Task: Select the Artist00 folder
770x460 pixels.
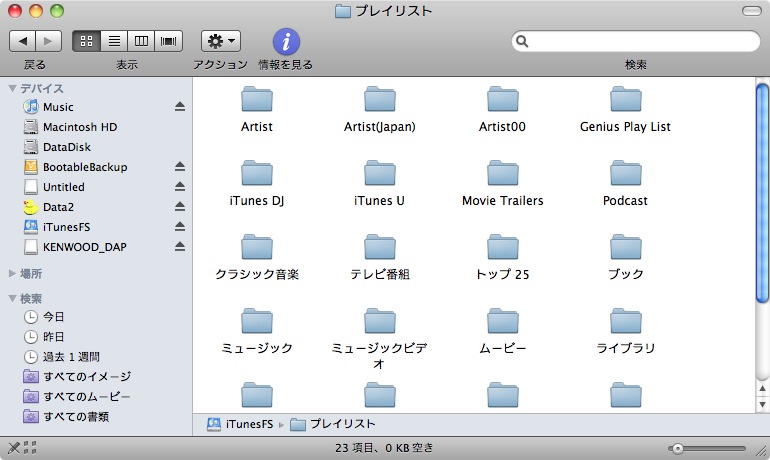Action: pos(502,100)
